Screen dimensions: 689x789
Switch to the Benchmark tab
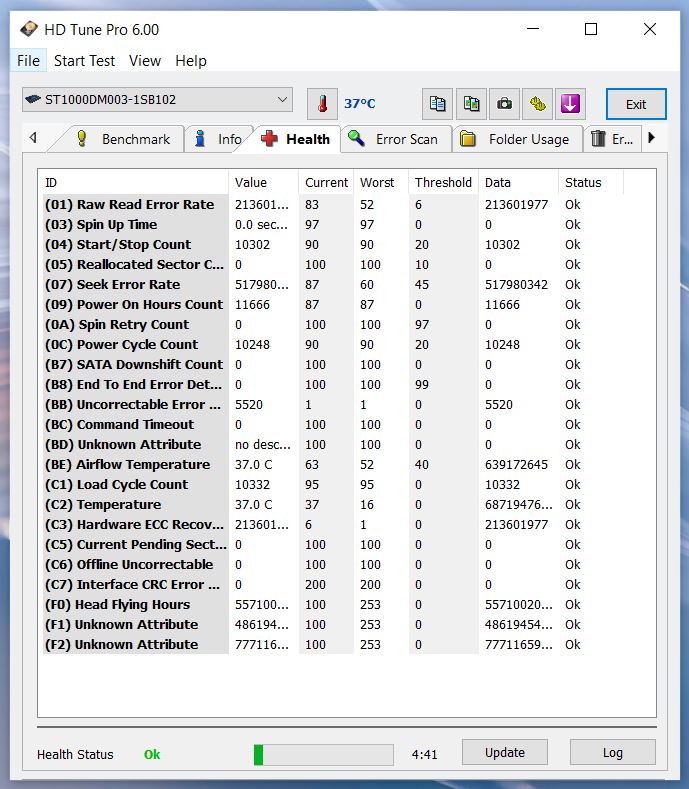[x=124, y=139]
